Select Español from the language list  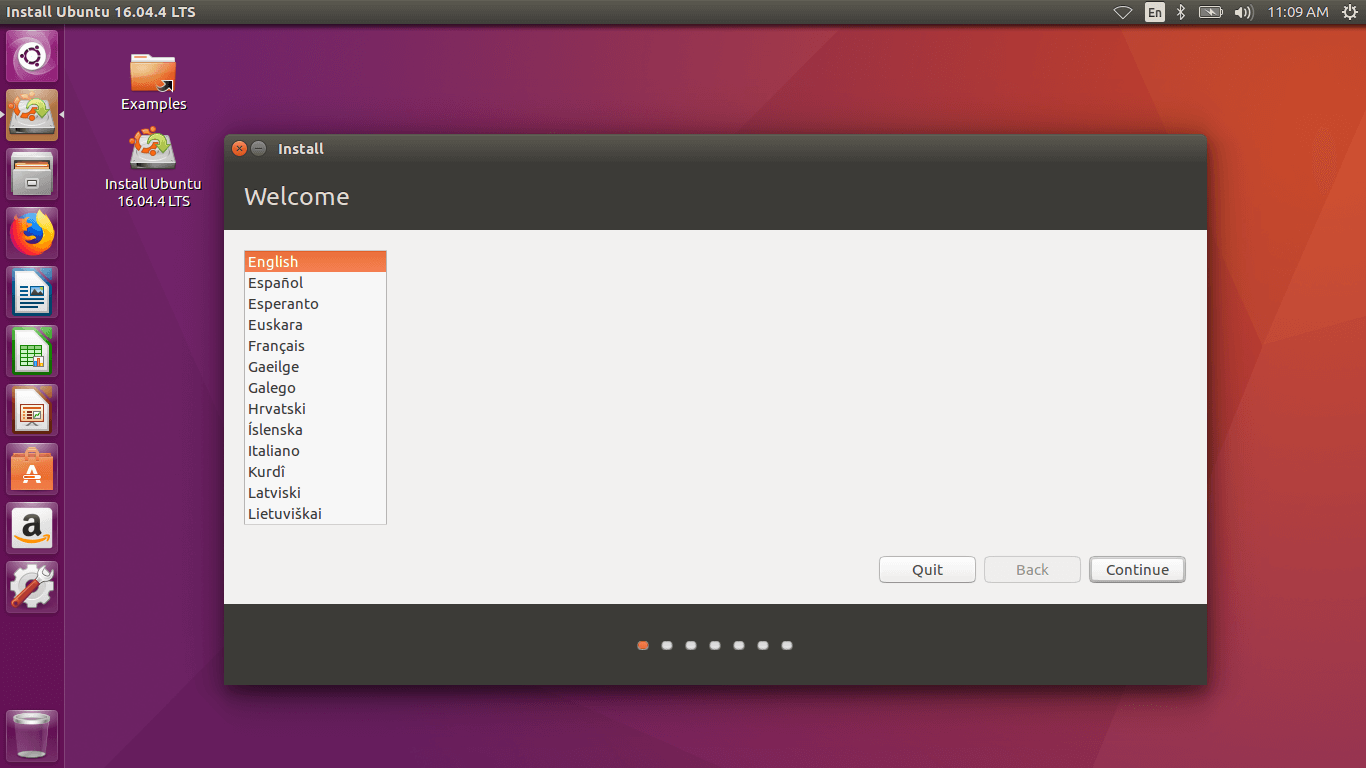tap(275, 282)
